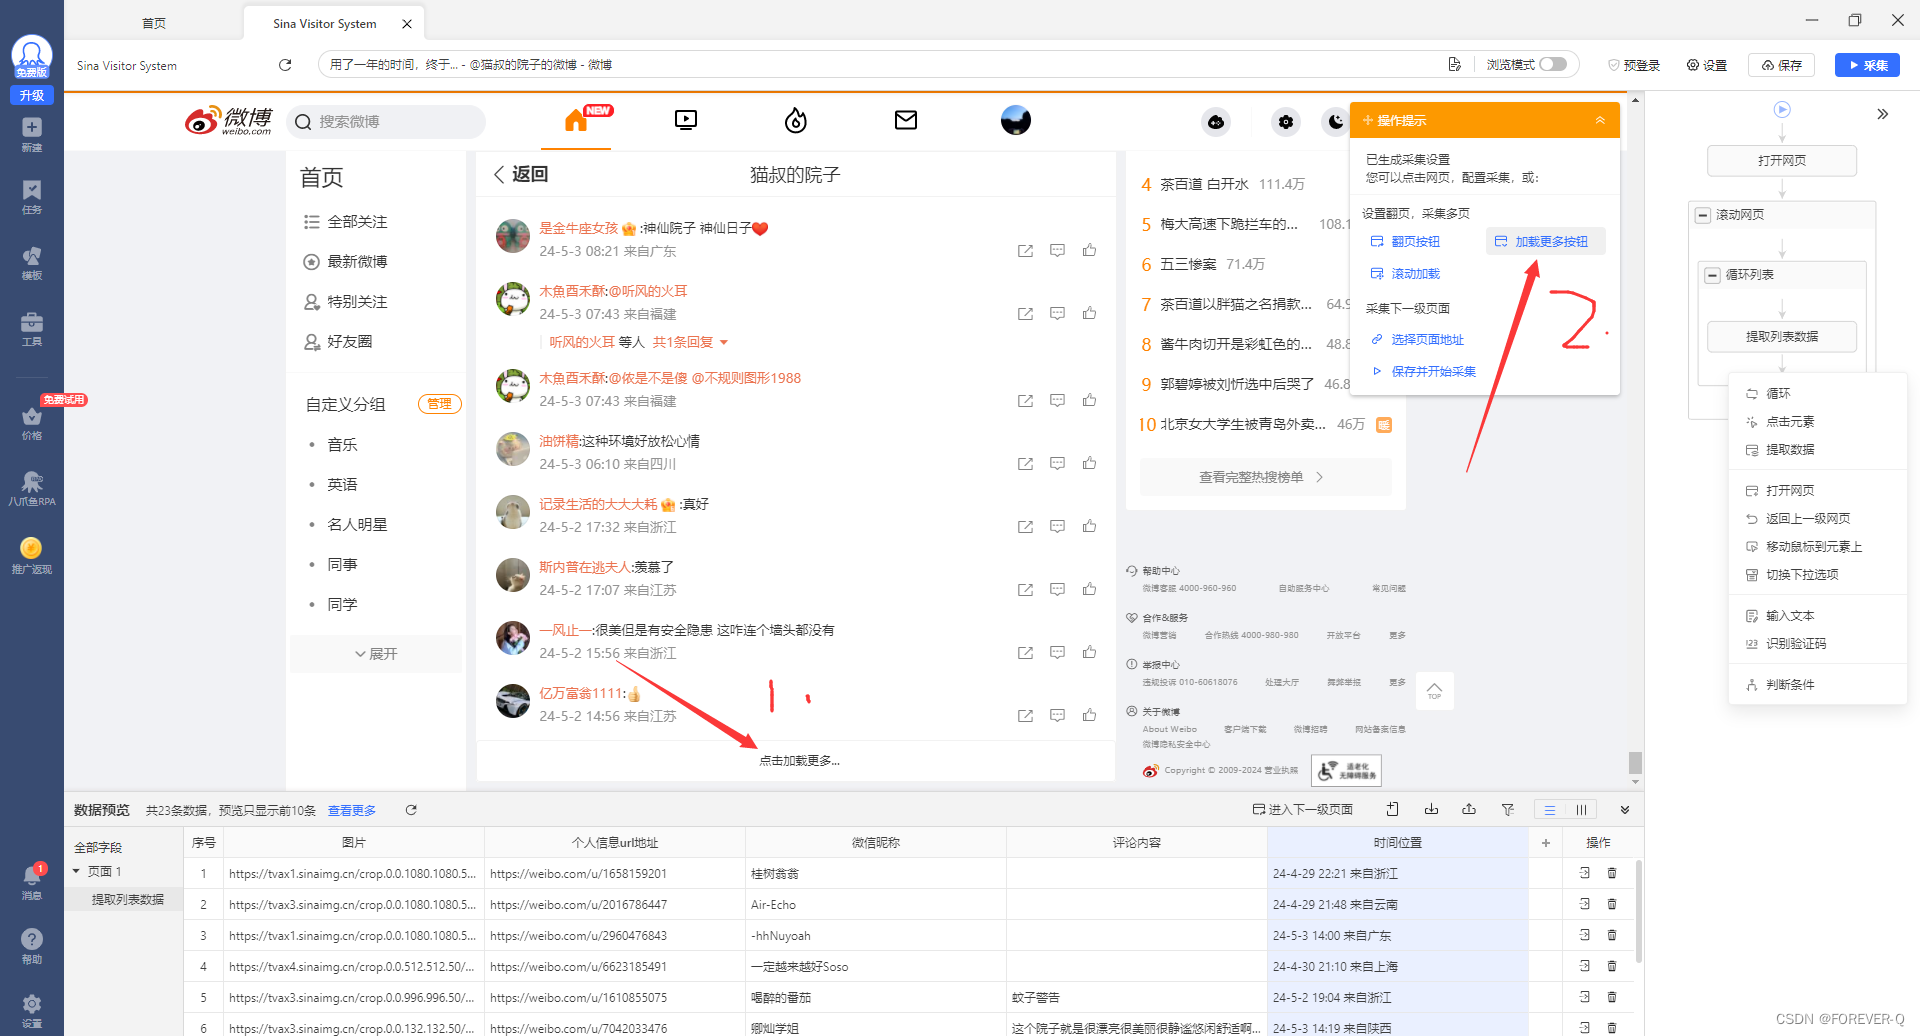
Task: Click the 提取列表数据 workflow node
Action: coord(1782,336)
